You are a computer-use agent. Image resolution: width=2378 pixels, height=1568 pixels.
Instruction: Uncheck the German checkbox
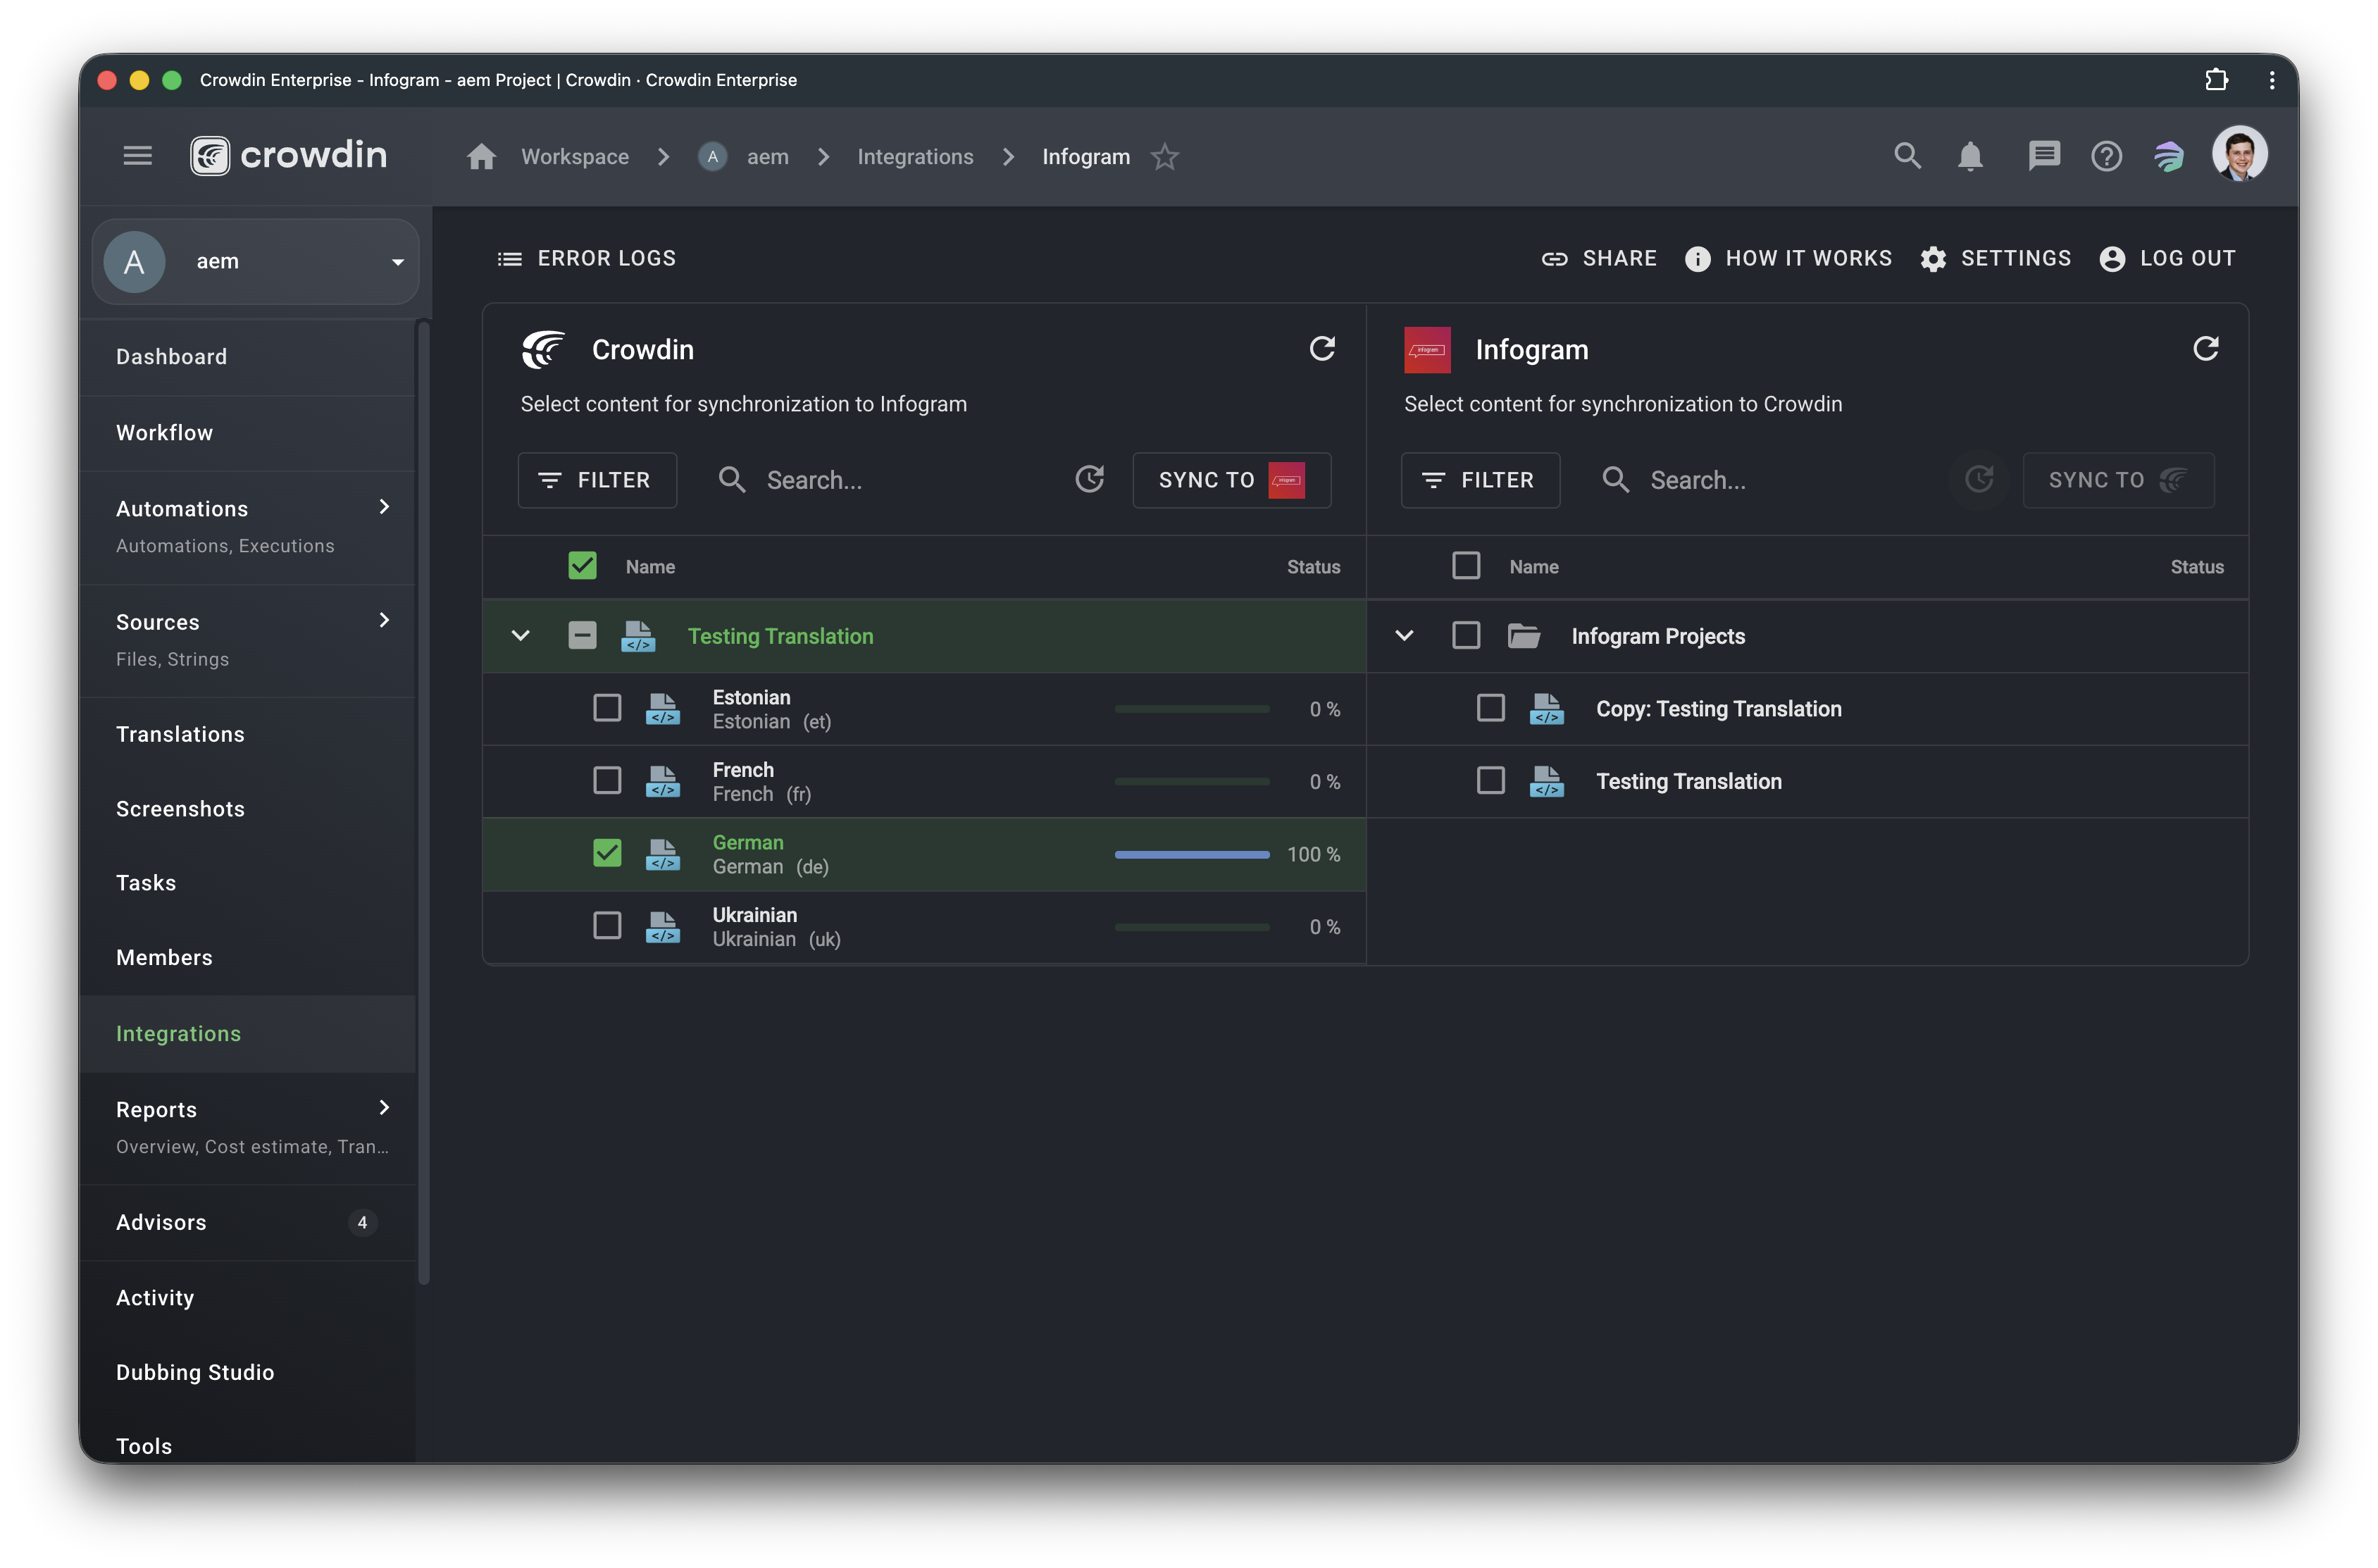[607, 853]
